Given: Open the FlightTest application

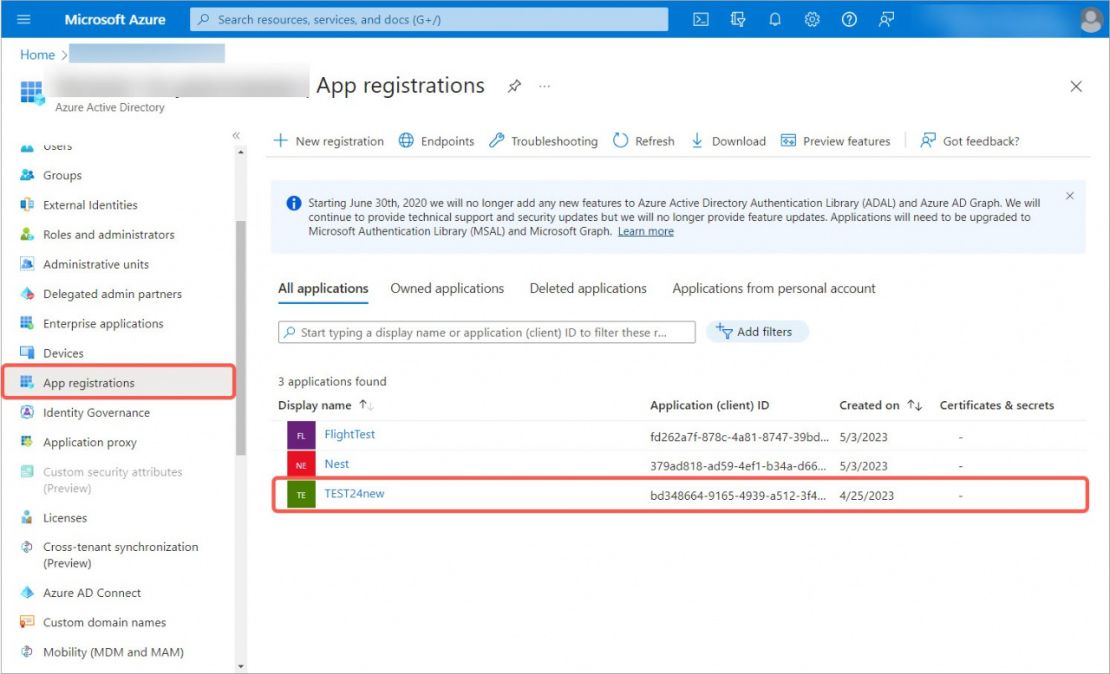Looking at the screenshot, I should point(350,435).
